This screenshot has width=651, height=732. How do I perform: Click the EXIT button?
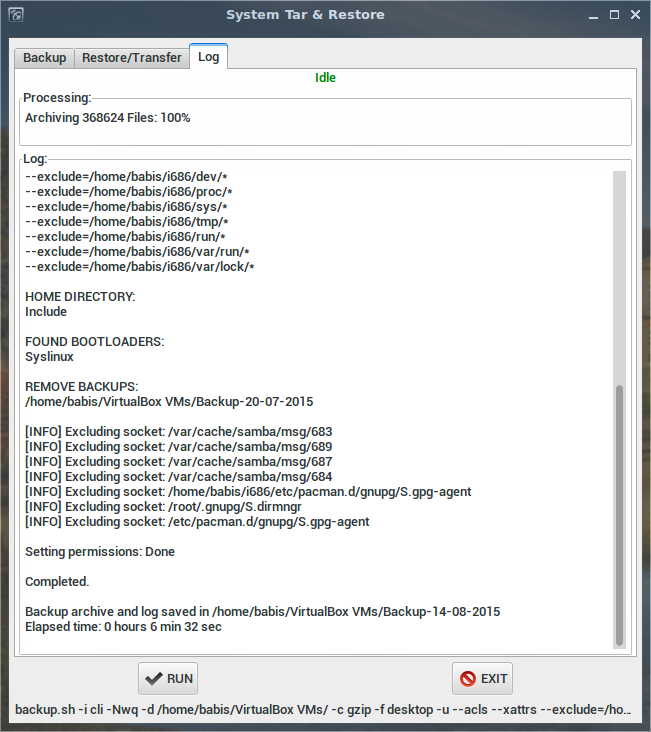point(482,678)
